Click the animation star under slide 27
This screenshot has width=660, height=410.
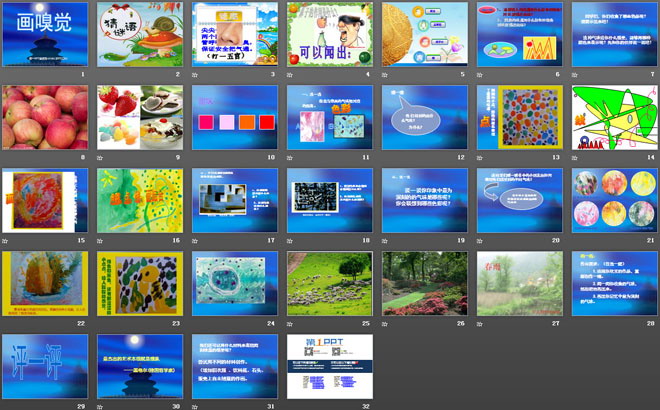click(479, 324)
